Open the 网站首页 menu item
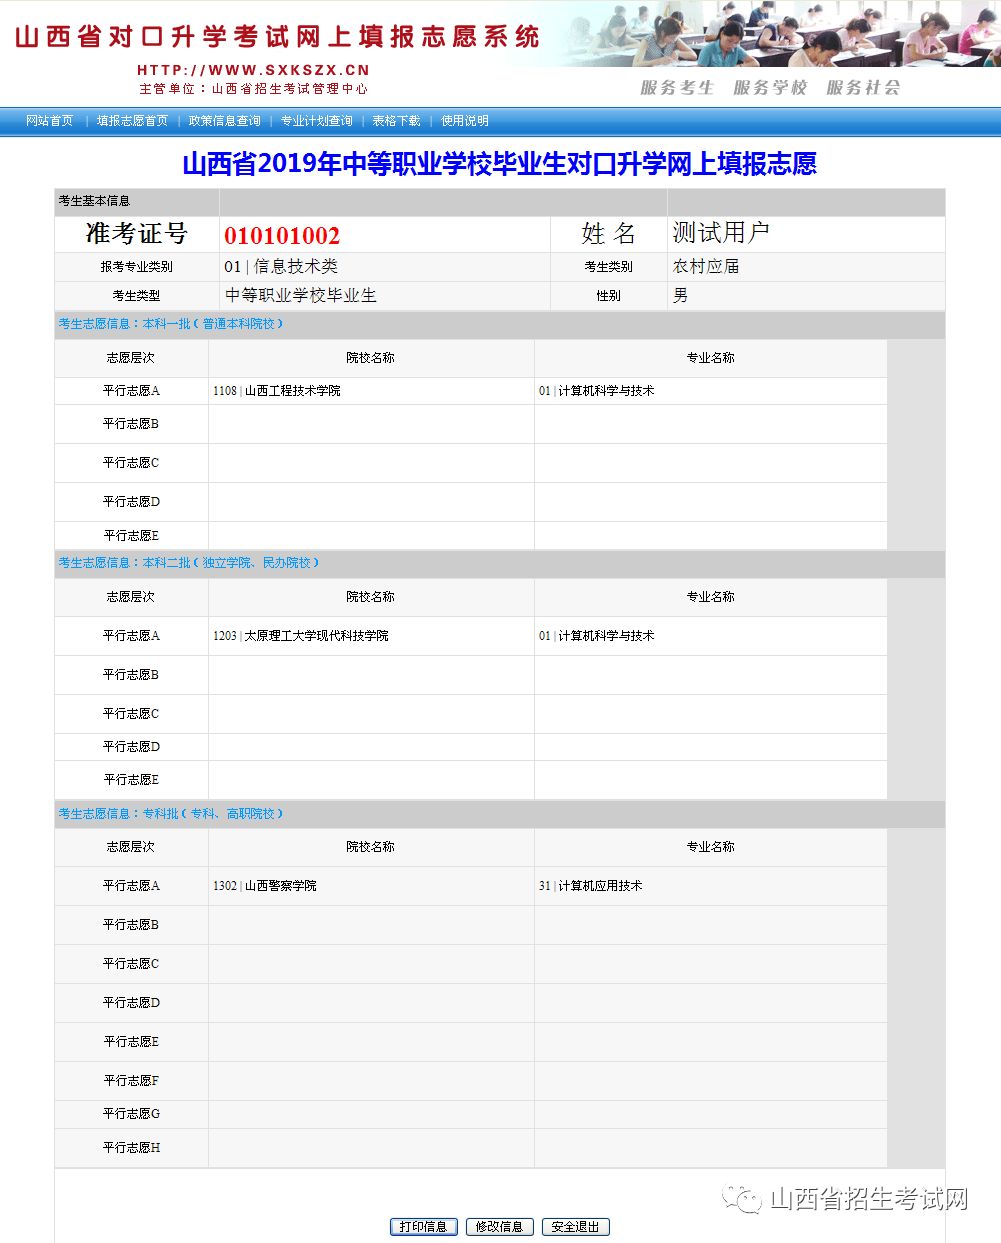1001x1243 pixels. [50, 121]
